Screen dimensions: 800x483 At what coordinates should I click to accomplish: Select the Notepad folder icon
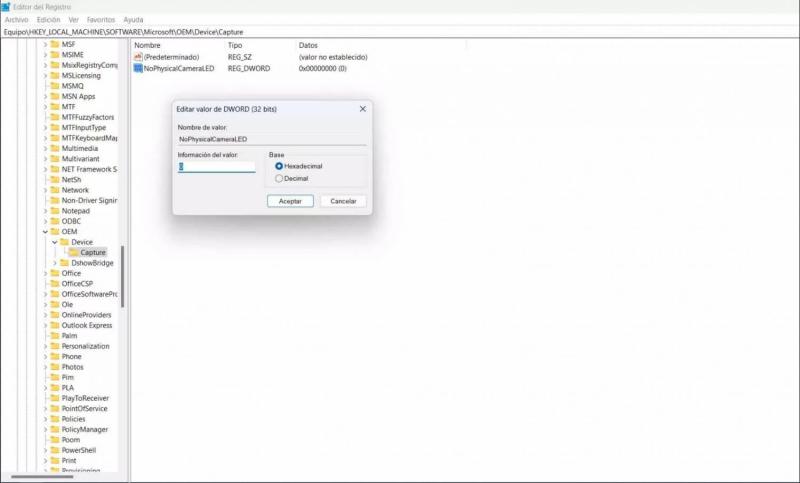[54, 211]
